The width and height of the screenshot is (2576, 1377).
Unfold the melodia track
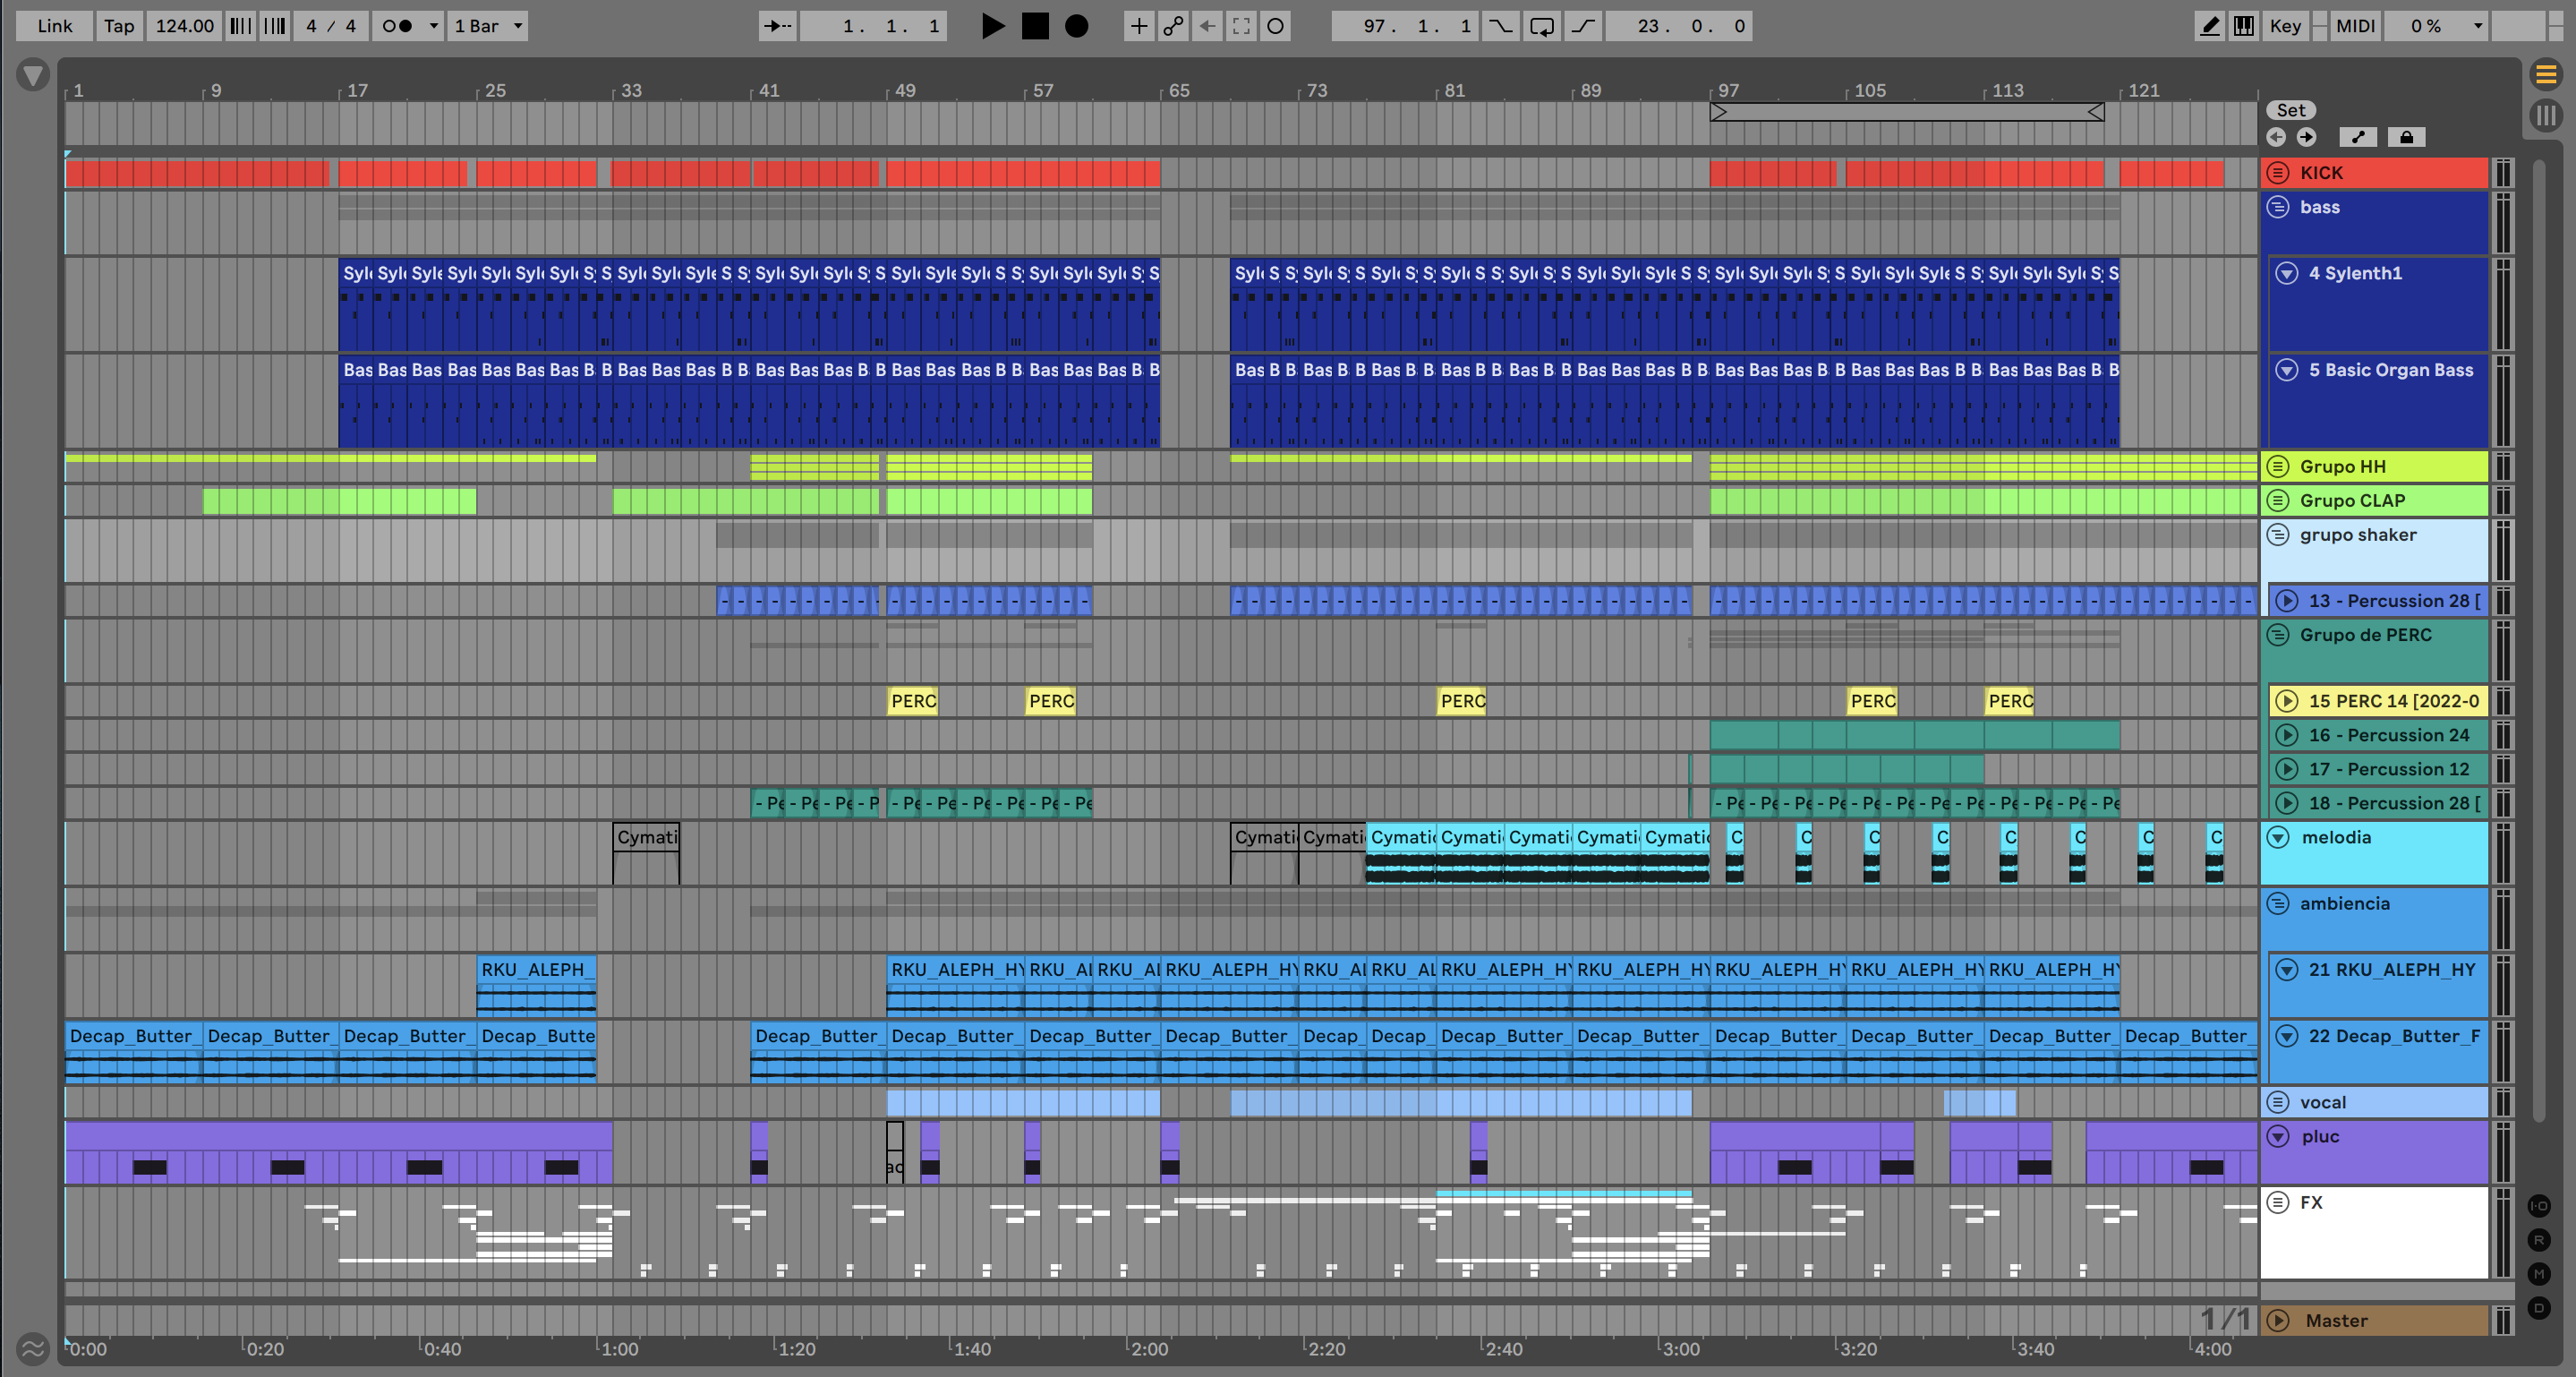pos(2278,837)
